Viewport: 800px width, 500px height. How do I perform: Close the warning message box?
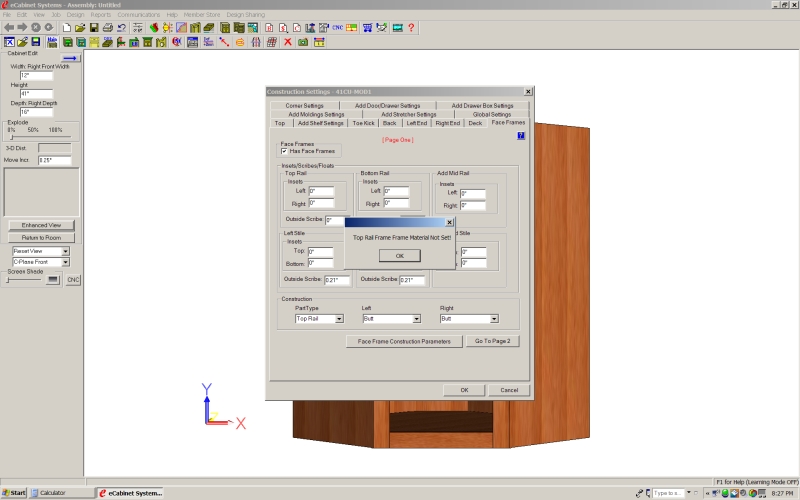[449, 222]
